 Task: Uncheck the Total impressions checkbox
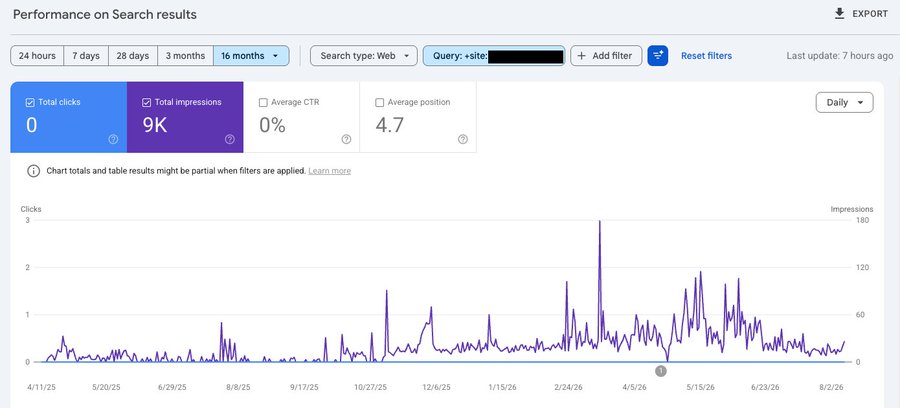point(147,102)
